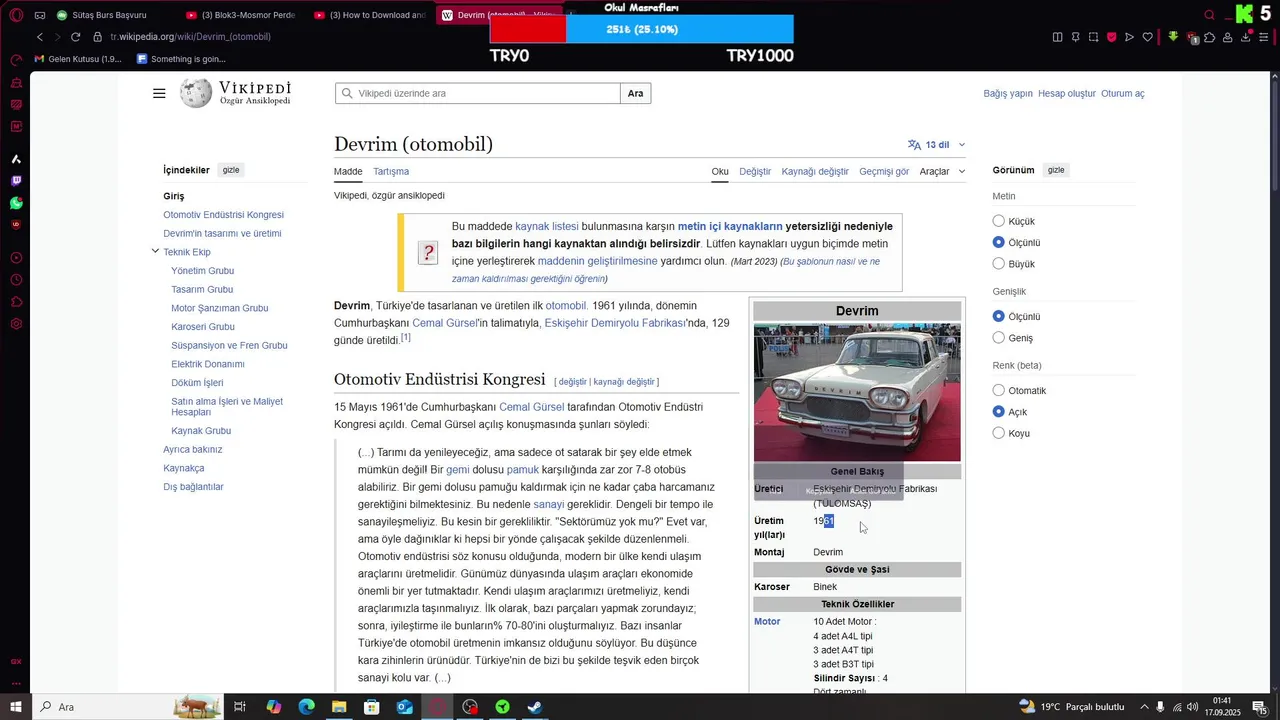1280x720 pixels.
Task: Open the snapshot capture icon
Action: pos(1094,37)
